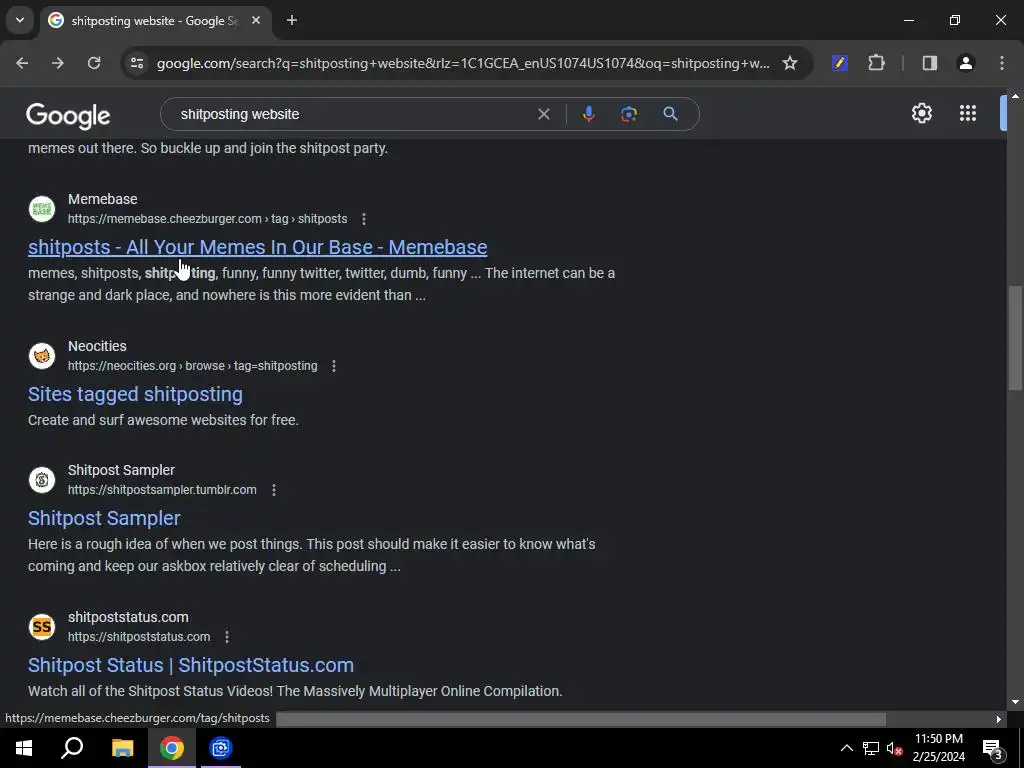Open more options for Shitpost Sampler result
Screen dimensions: 1024x768
click(x=274, y=490)
